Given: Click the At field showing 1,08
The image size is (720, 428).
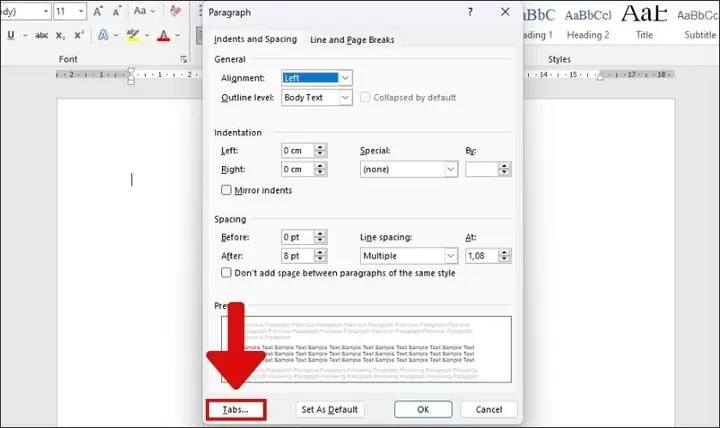Looking at the screenshot, I should [482, 256].
